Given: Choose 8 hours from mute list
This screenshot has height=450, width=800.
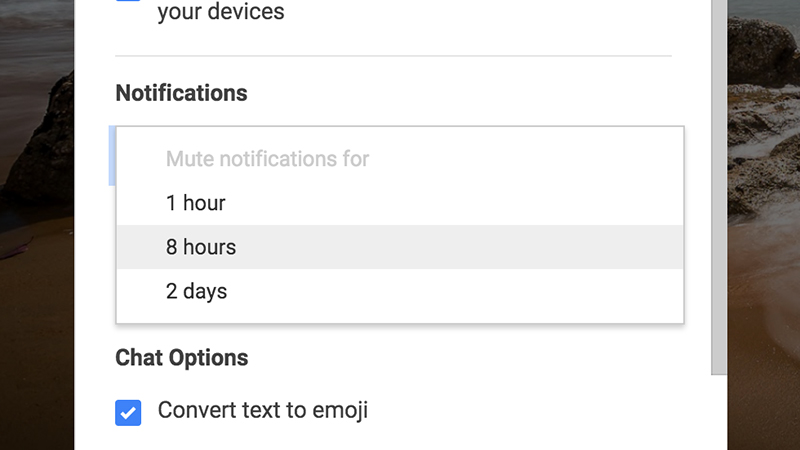Looking at the screenshot, I should pos(400,247).
